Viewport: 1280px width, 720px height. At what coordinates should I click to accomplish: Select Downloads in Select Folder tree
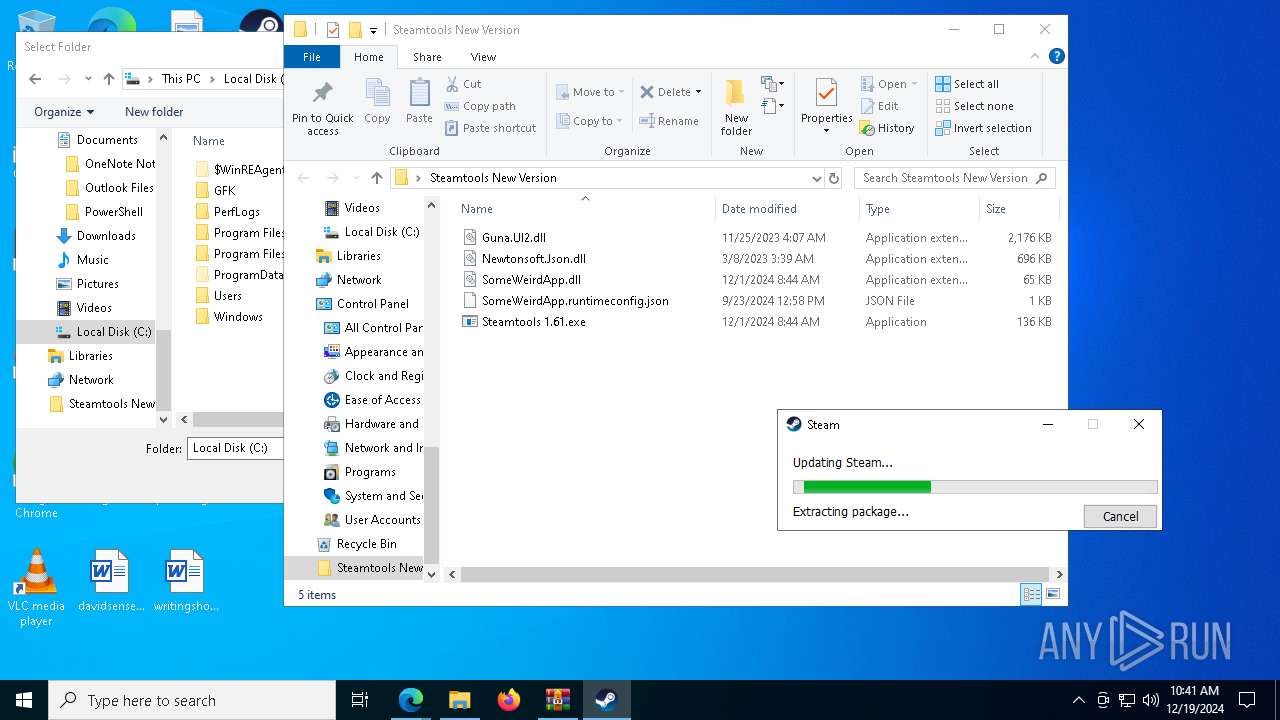(x=106, y=236)
